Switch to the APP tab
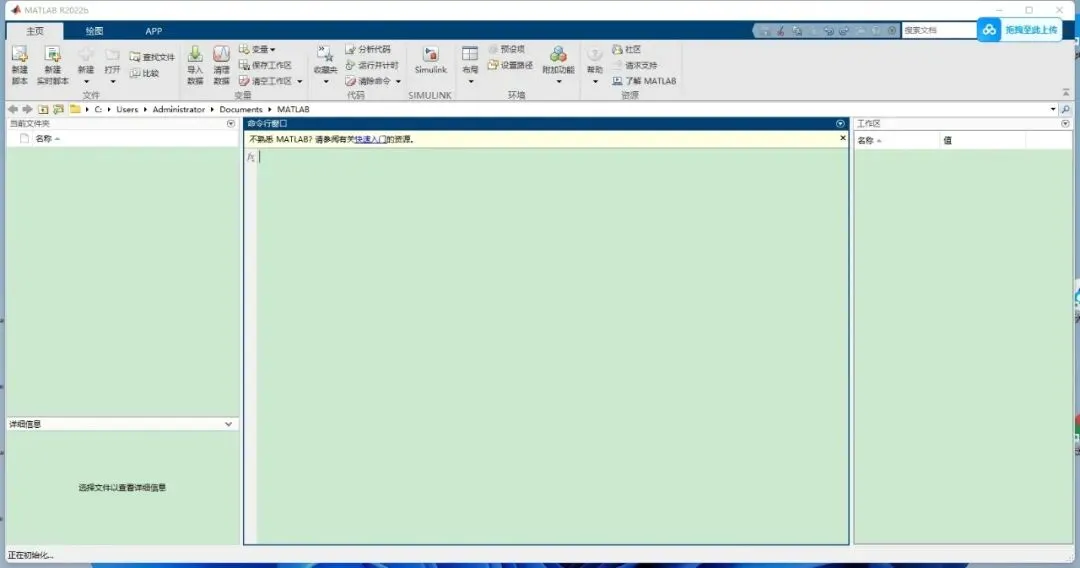Image resolution: width=1080 pixels, height=568 pixels. pyautogui.click(x=154, y=31)
